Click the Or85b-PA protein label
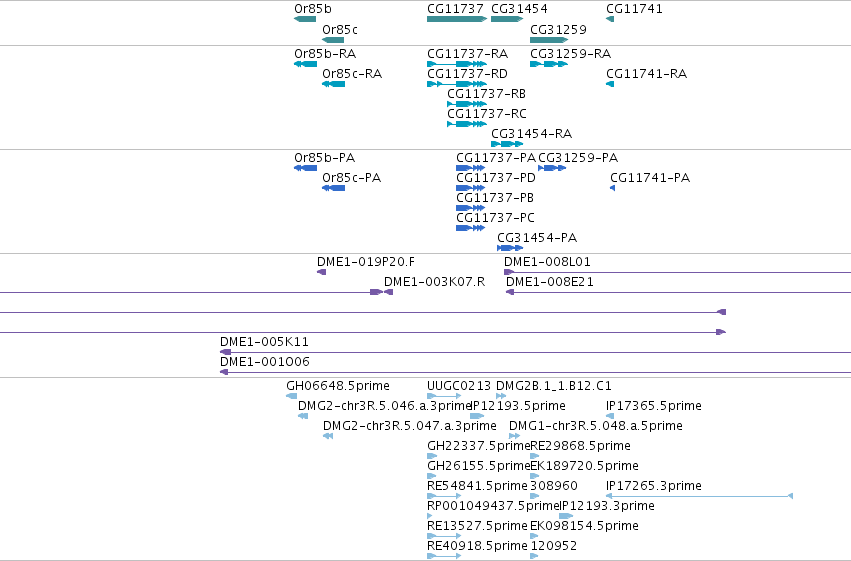 [x=325, y=158]
